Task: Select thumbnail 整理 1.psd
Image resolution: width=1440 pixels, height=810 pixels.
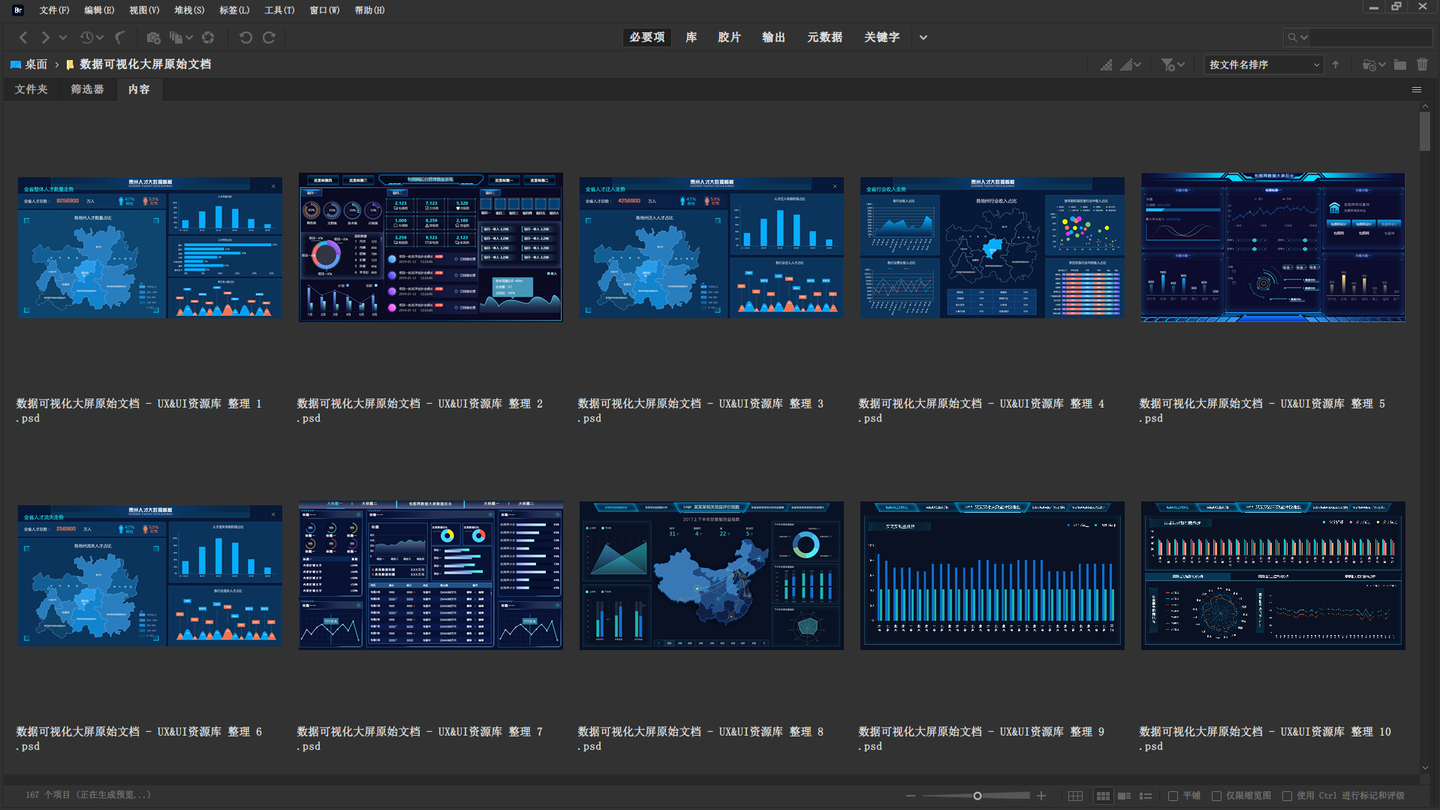Action: (x=150, y=247)
